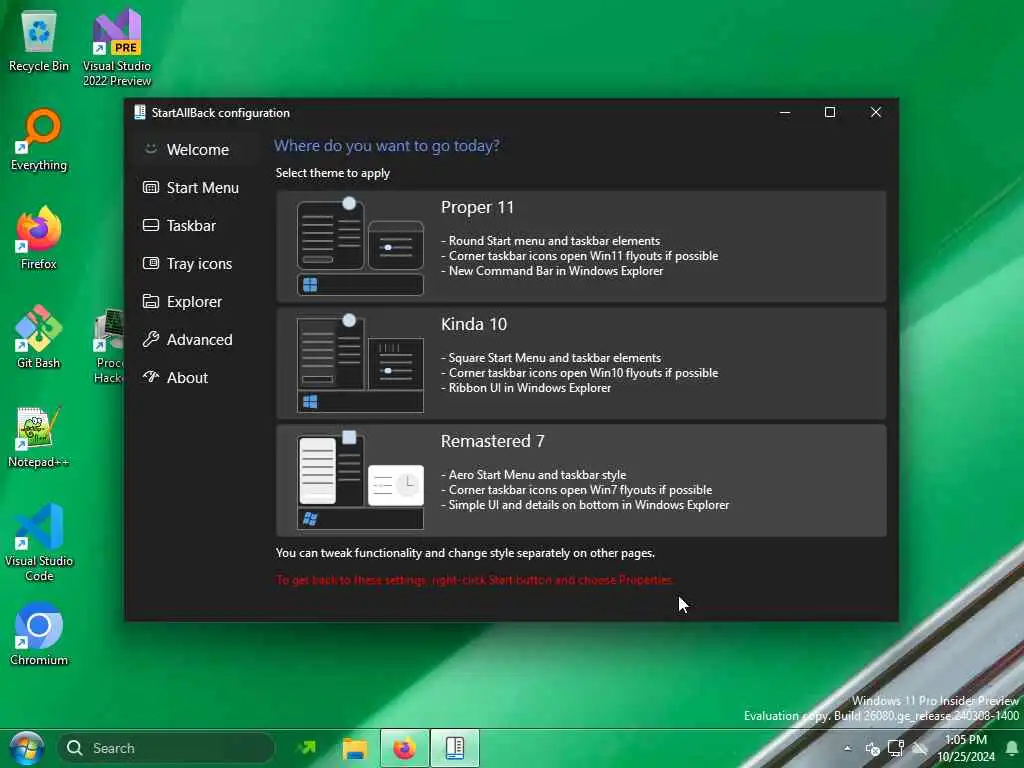
Task: Click the Welcome smiley icon
Action: tap(151, 149)
